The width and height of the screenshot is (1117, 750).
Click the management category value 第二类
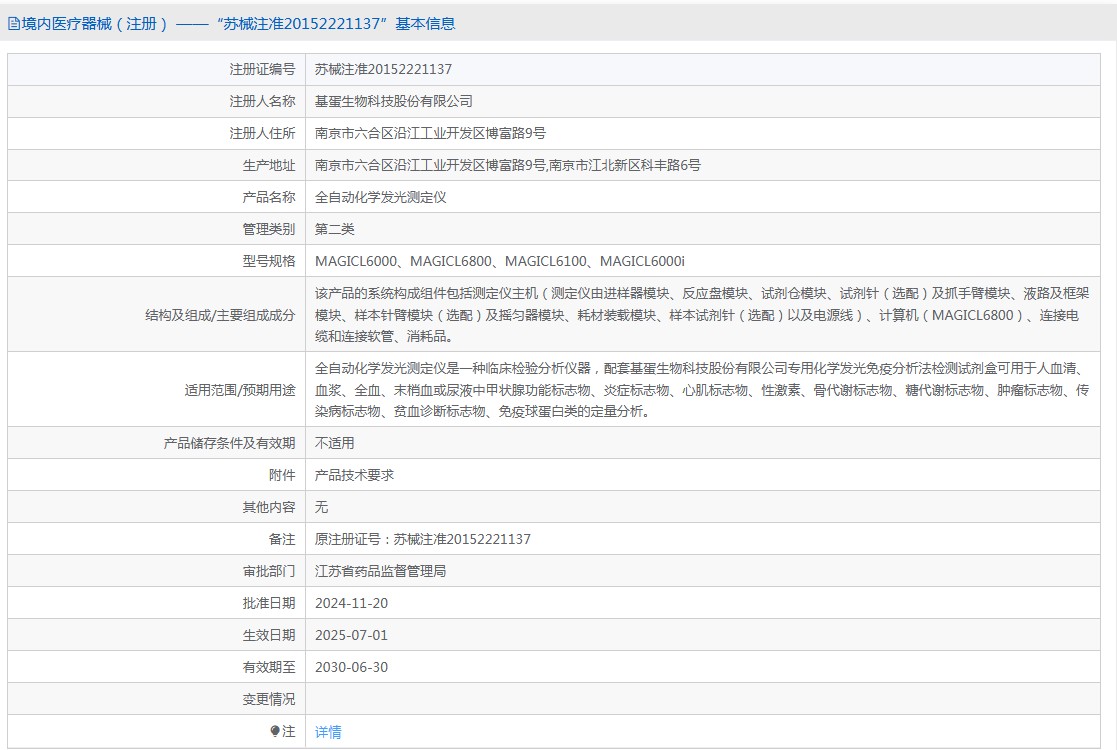[334, 229]
